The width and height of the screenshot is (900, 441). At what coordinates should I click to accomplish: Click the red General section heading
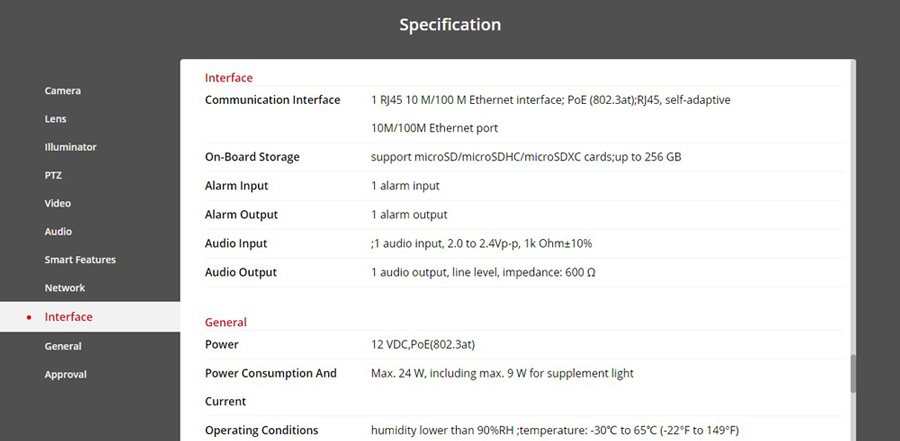pos(225,322)
